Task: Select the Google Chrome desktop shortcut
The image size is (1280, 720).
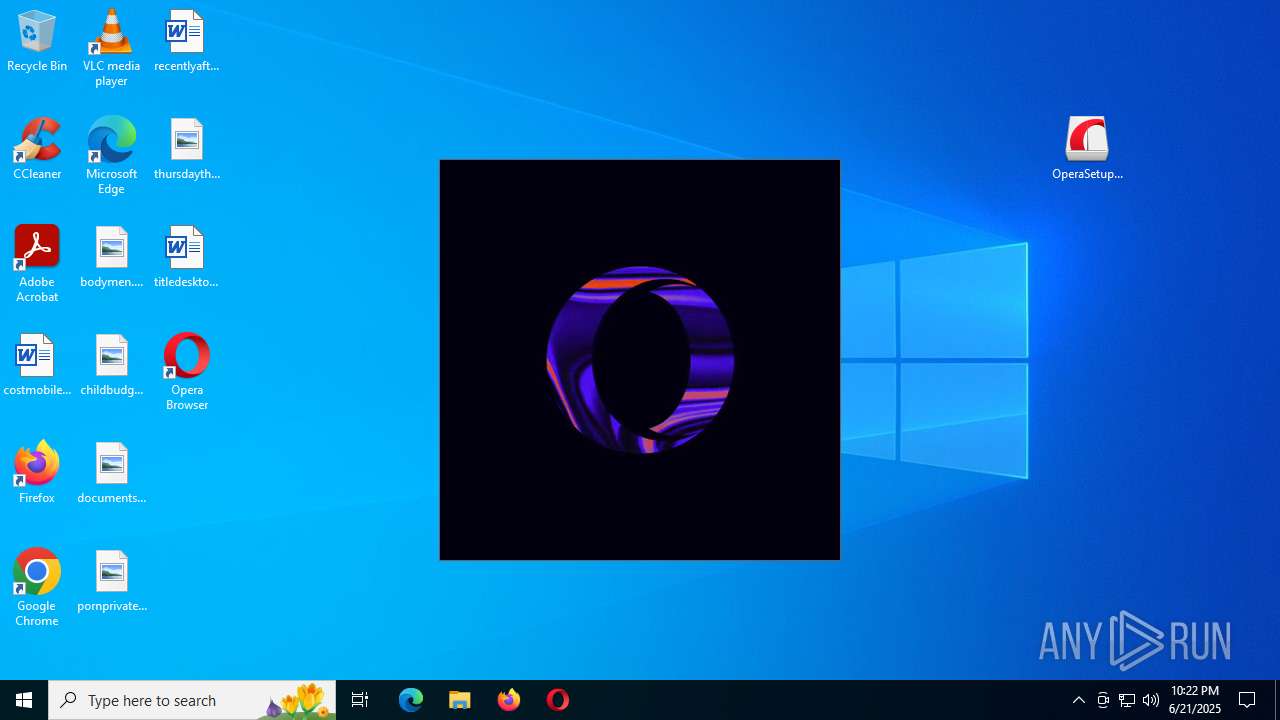Action: (x=37, y=588)
